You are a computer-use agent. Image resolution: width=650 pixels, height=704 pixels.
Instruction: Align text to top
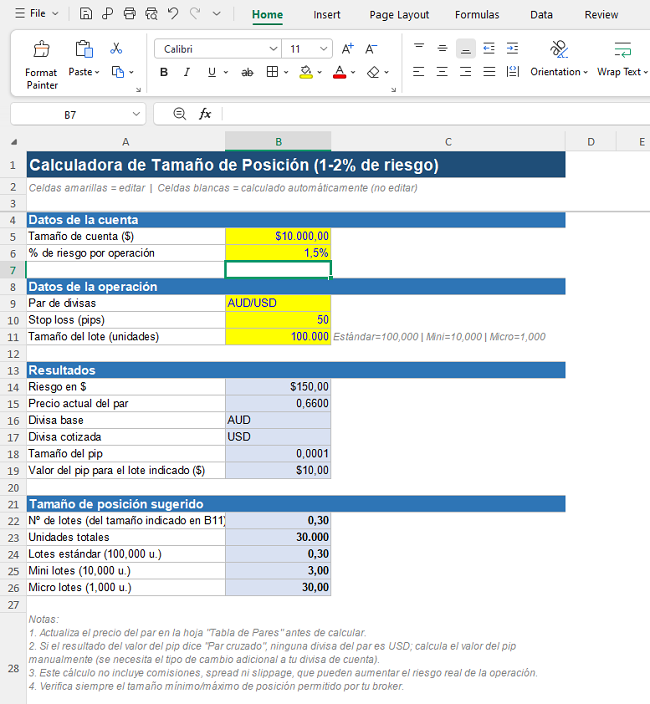click(419, 48)
